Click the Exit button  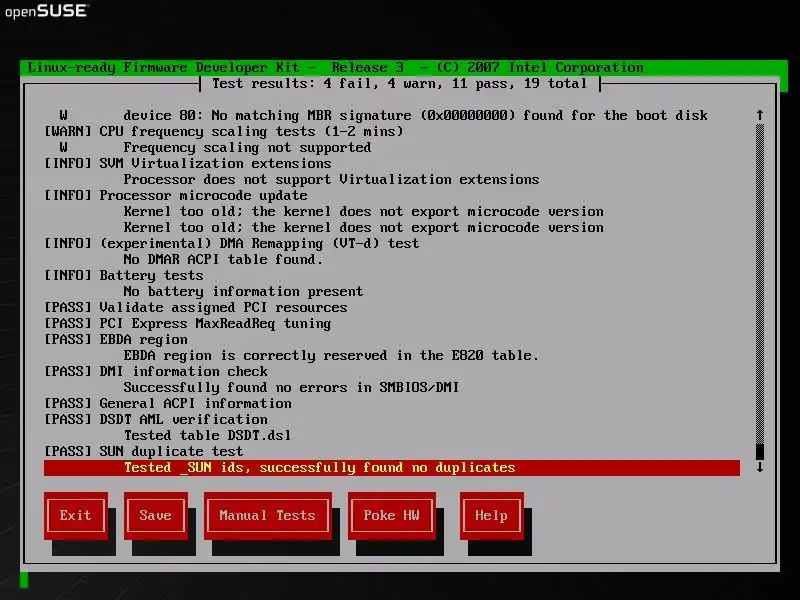76,515
